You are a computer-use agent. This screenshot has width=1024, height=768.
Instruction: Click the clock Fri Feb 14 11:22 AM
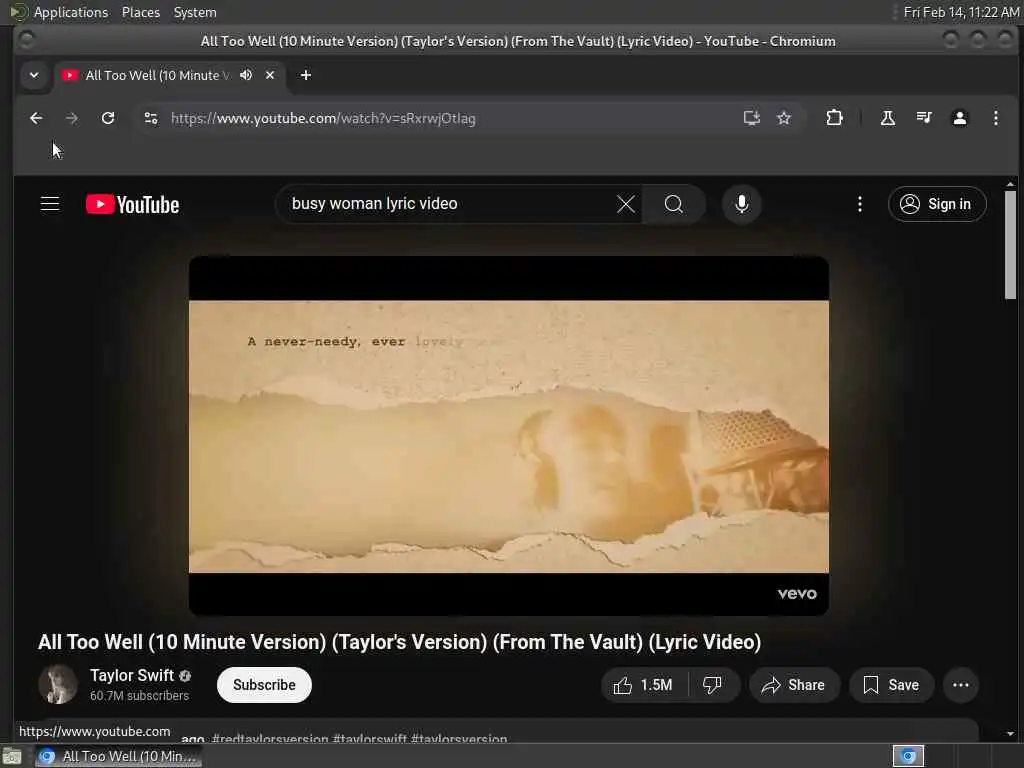pyautogui.click(x=961, y=12)
